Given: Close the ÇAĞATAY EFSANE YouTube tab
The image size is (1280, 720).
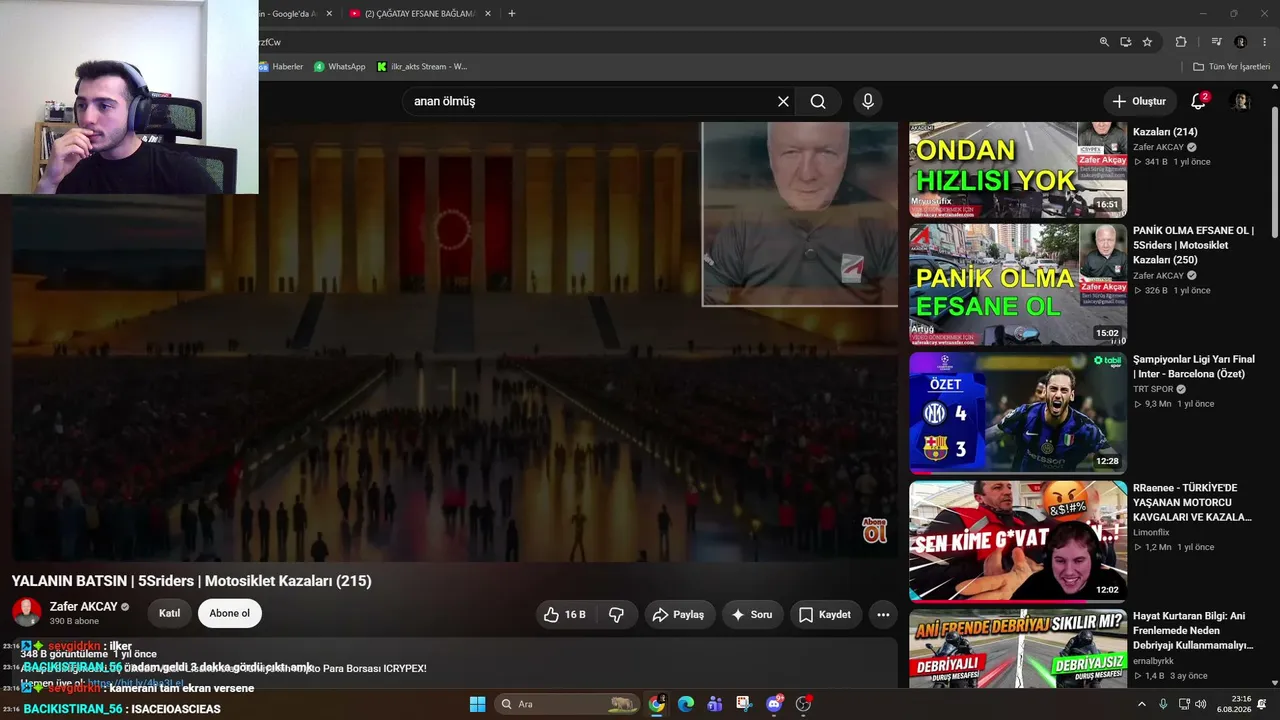Looking at the screenshot, I should pos(486,14).
